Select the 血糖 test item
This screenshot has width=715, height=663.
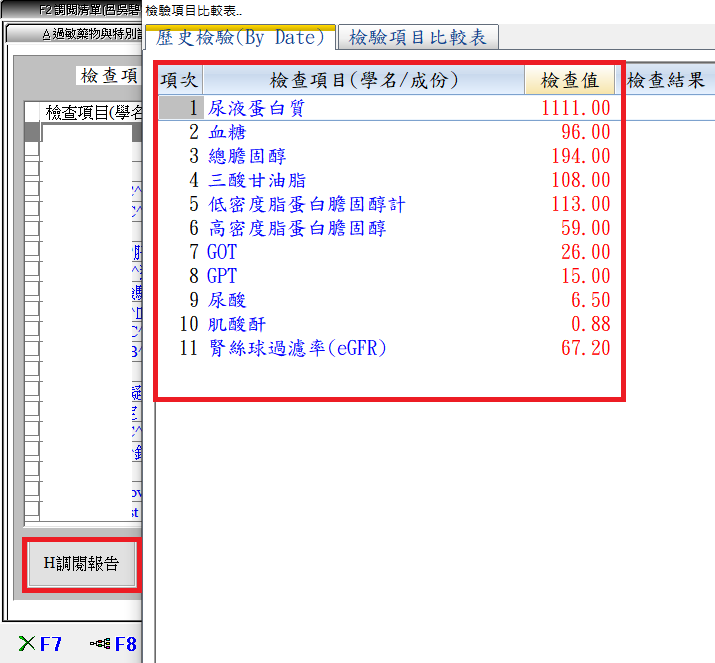click(x=226, y=132)
